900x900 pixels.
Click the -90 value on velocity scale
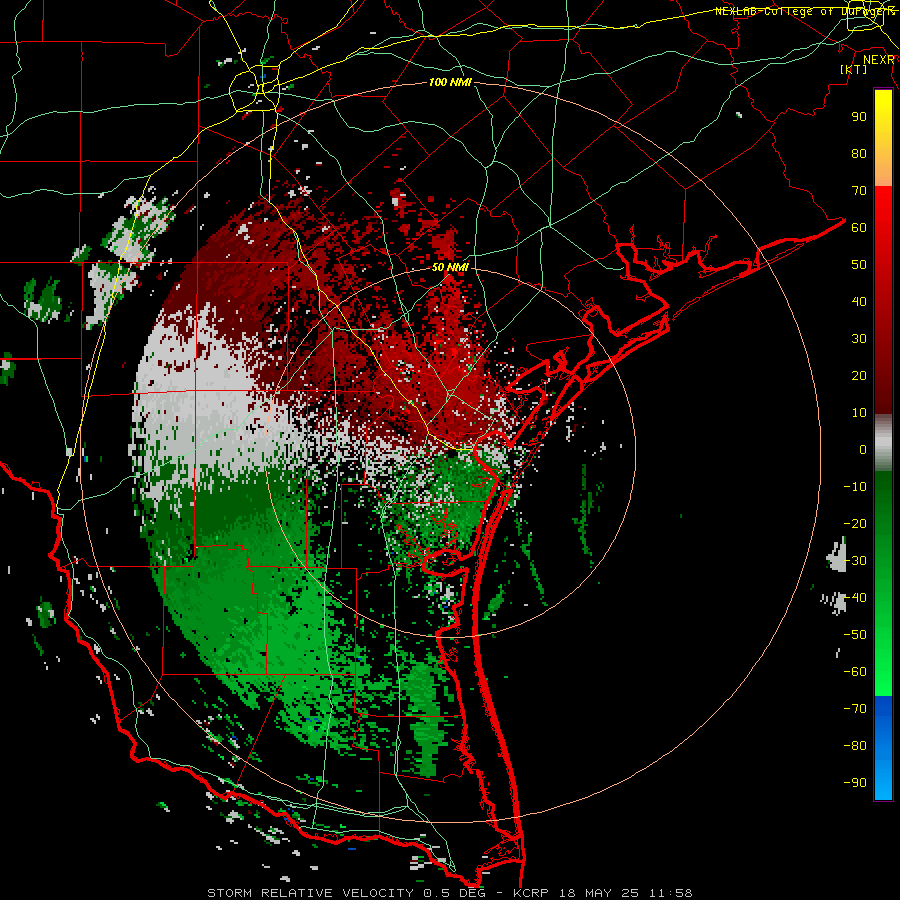pos(855,783)
